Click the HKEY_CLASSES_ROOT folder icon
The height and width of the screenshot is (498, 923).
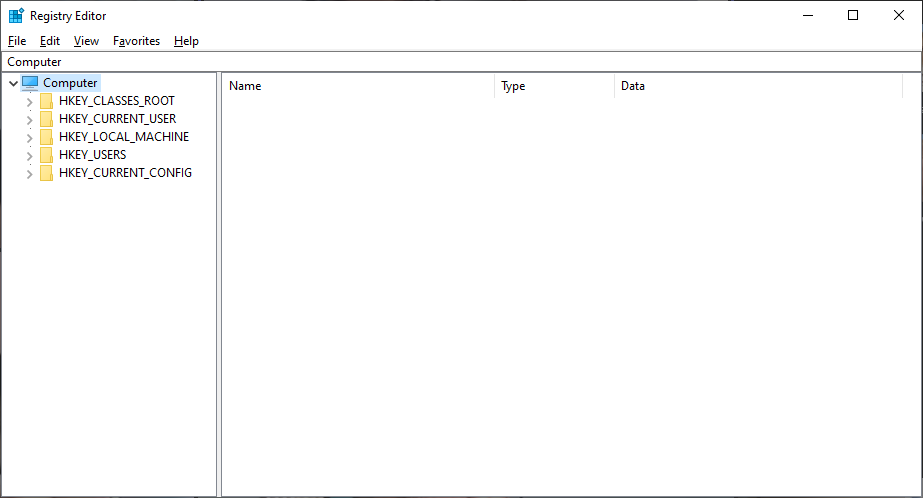point(47,101)
